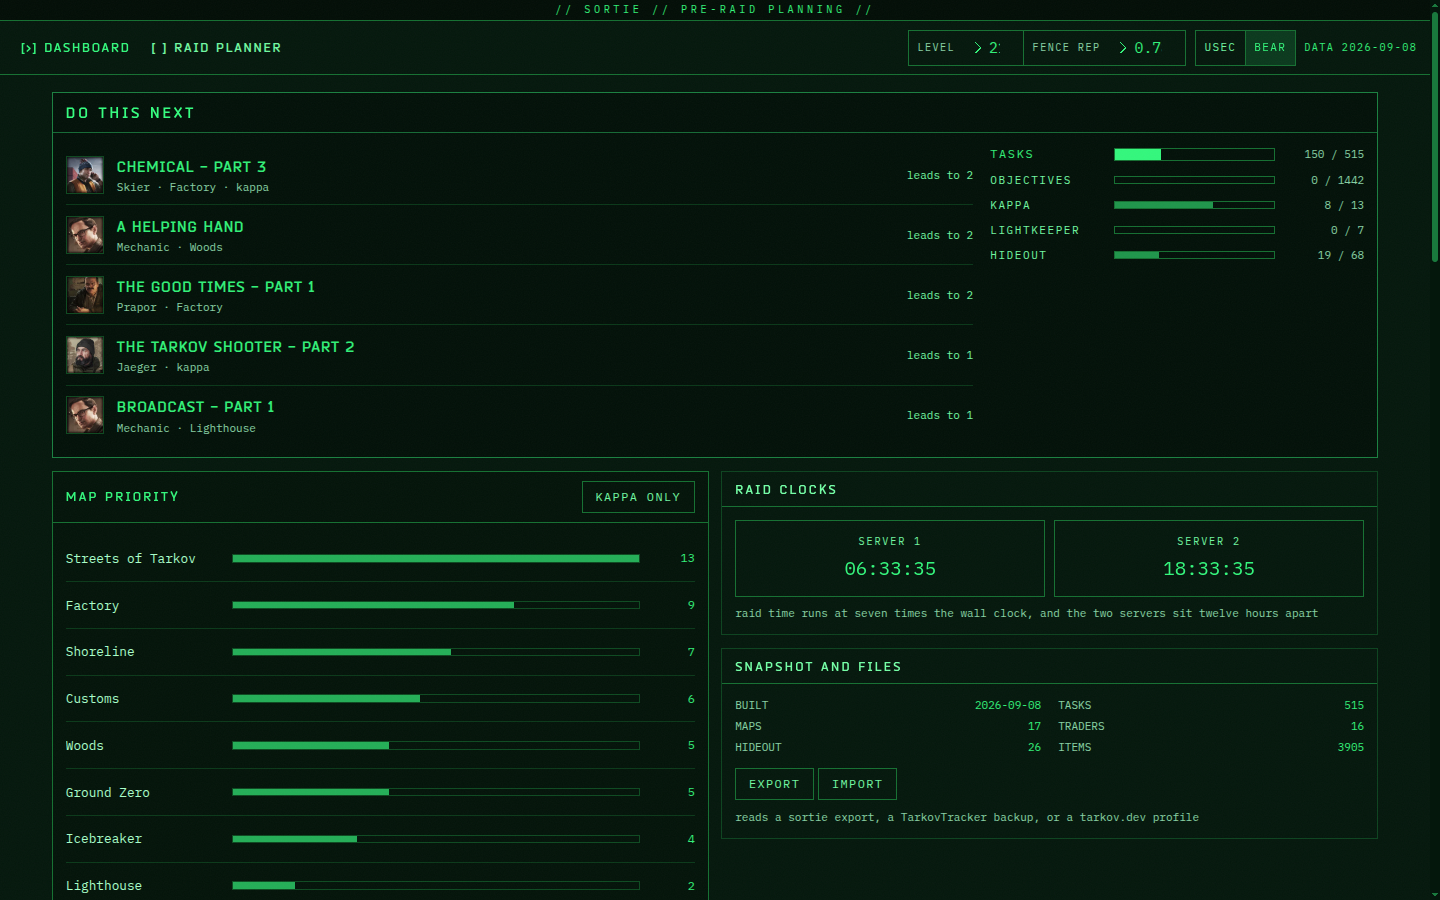Click Prapor portrait beside The Good Times
The height and width of the screenshot is (900, 1440).
pos(85,295)
